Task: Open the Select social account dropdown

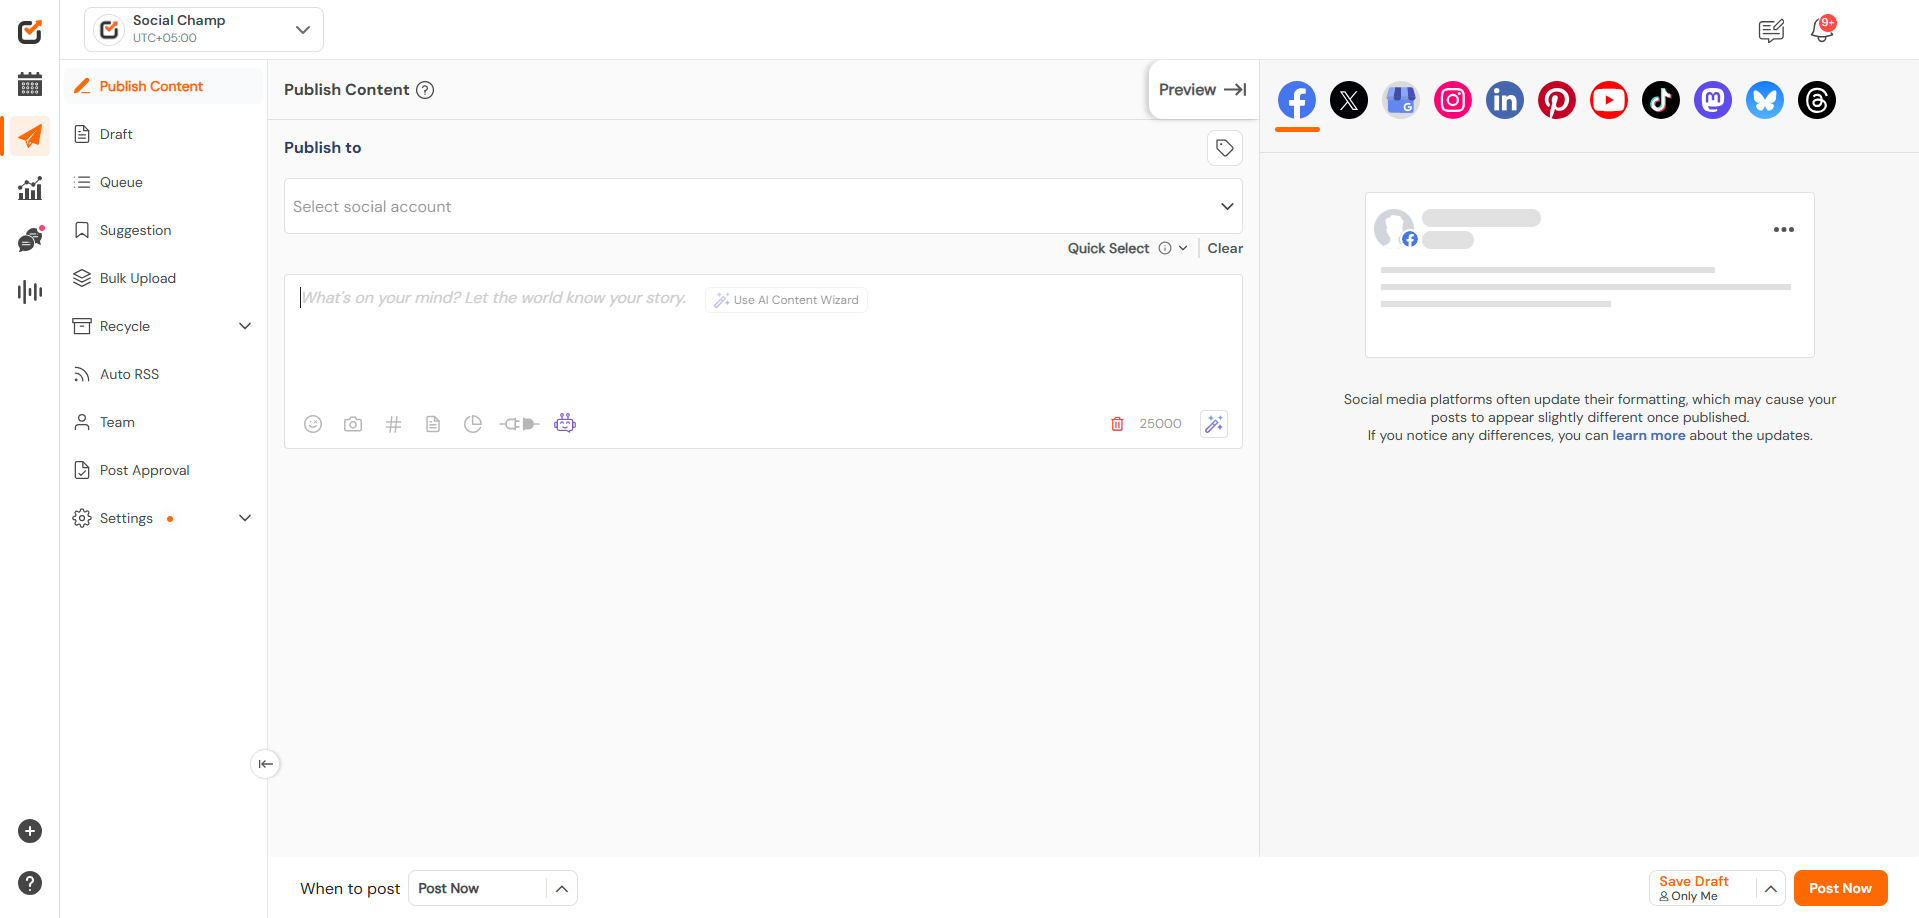Action: (x=763, y=206)
